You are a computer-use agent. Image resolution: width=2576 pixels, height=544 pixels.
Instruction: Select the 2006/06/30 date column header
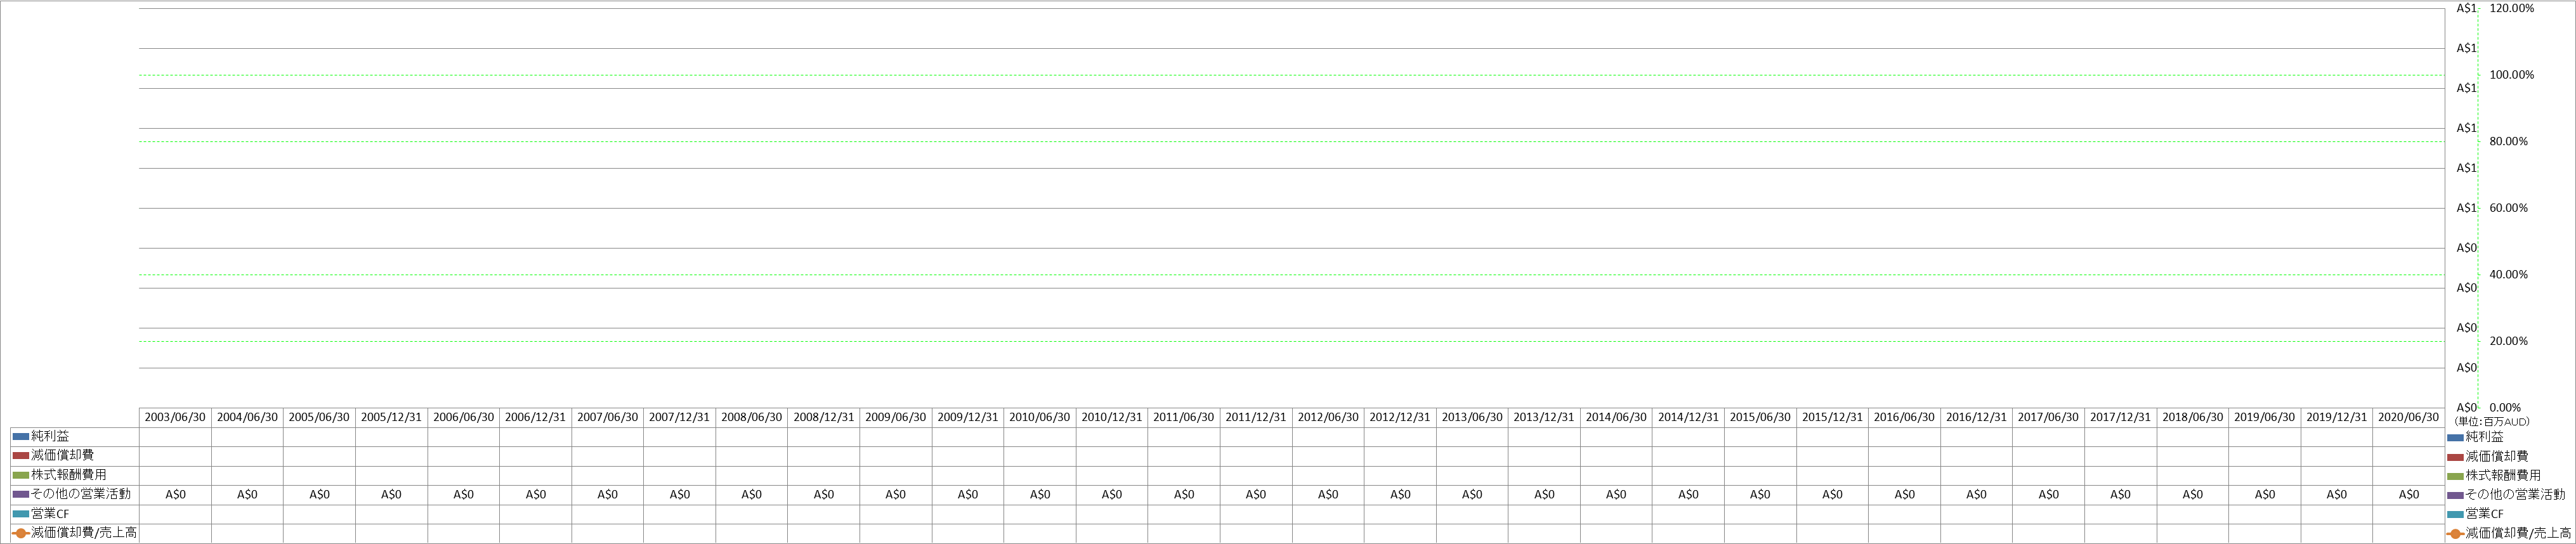tap(463, 417)
